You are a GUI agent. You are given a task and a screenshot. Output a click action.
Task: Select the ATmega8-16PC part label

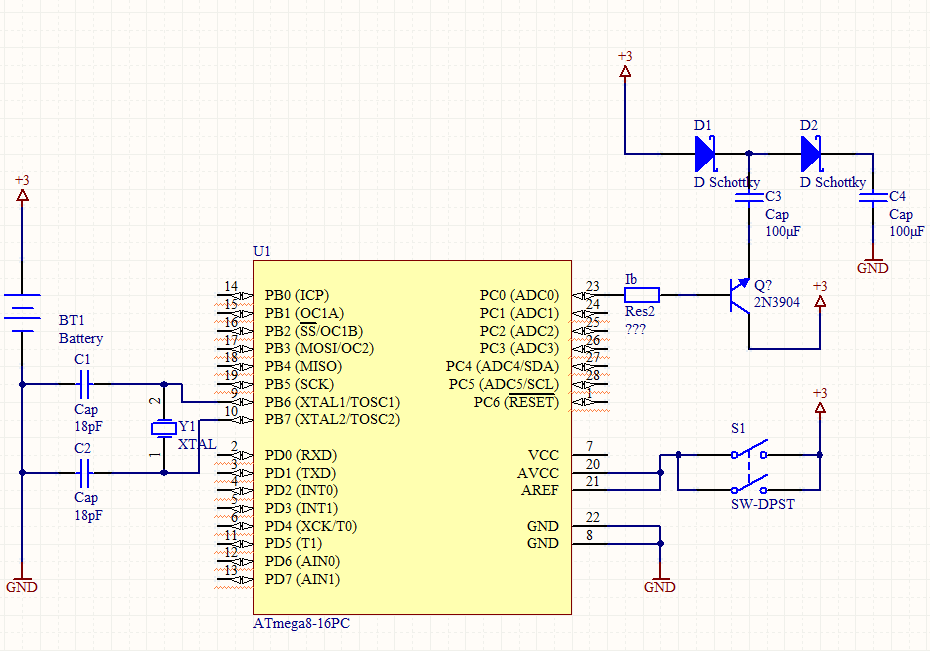301,624
